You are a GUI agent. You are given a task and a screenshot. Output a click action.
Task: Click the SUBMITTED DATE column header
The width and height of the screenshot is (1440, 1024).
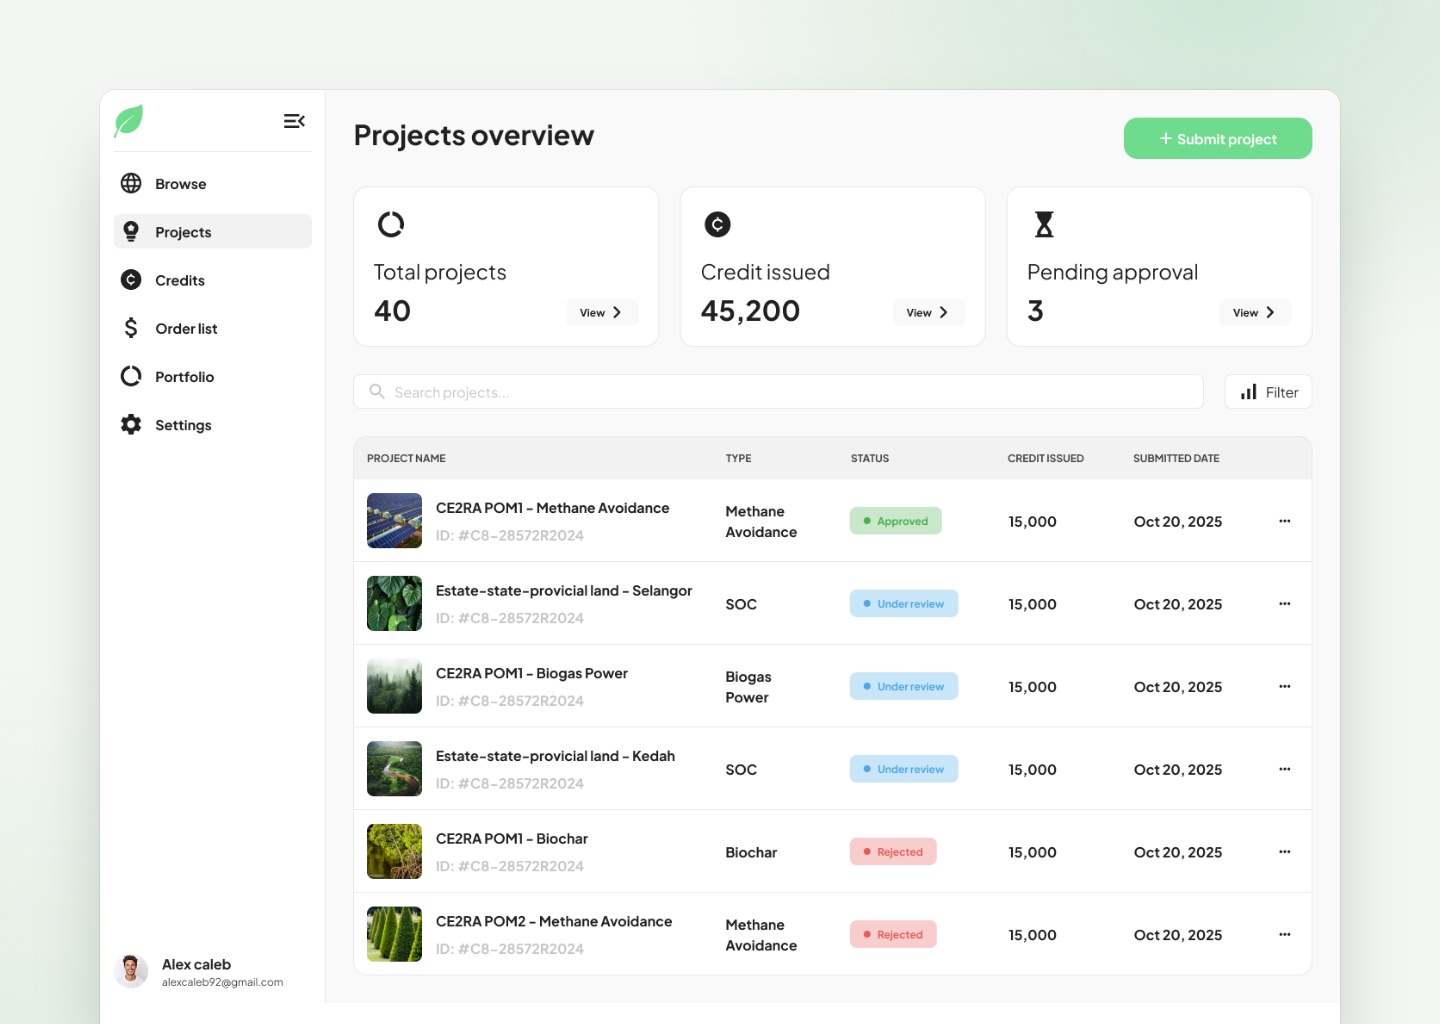point(1176,458)
